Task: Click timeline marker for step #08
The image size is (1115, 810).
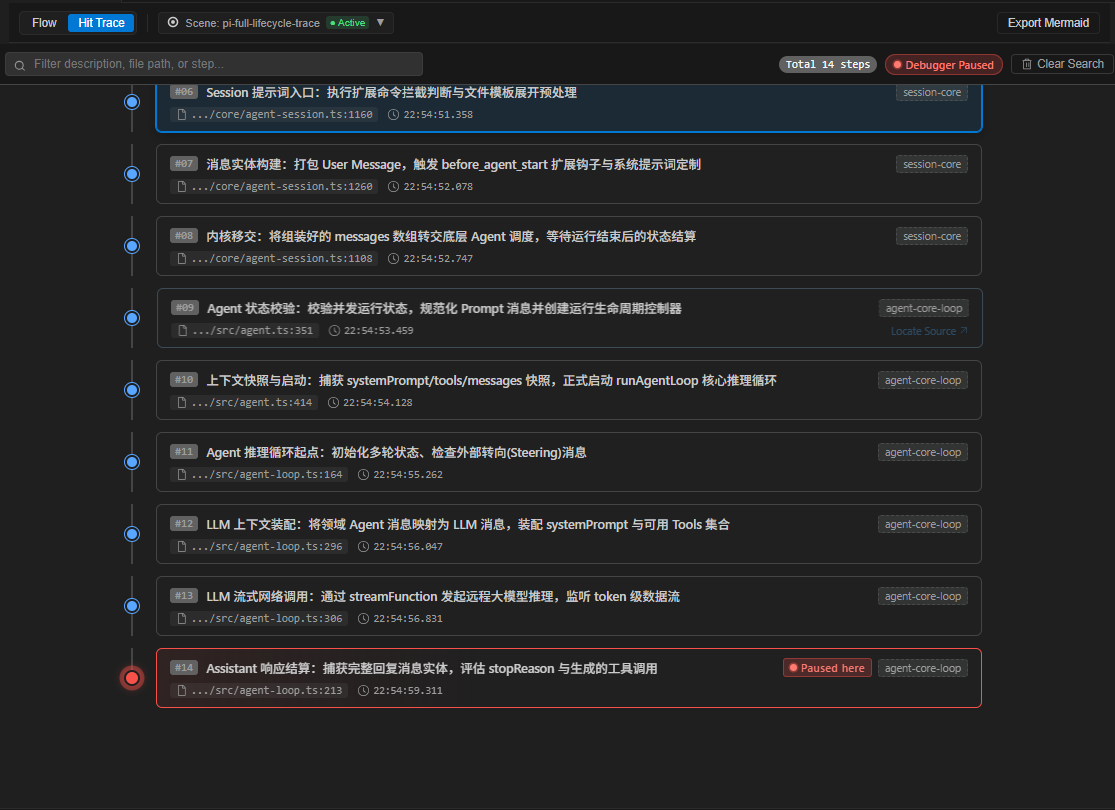Action: pyautogui.click(x=132, y=246)
